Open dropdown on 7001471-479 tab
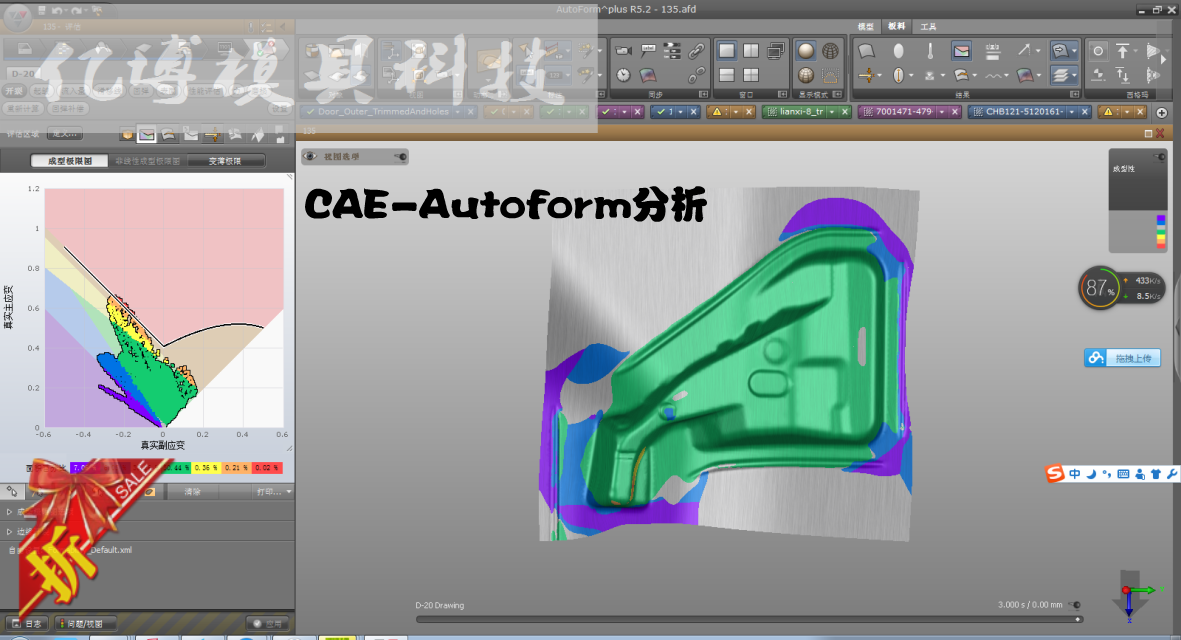This screenshot has width=1181, height=640. pyautogui.click(x=941, y=111)
